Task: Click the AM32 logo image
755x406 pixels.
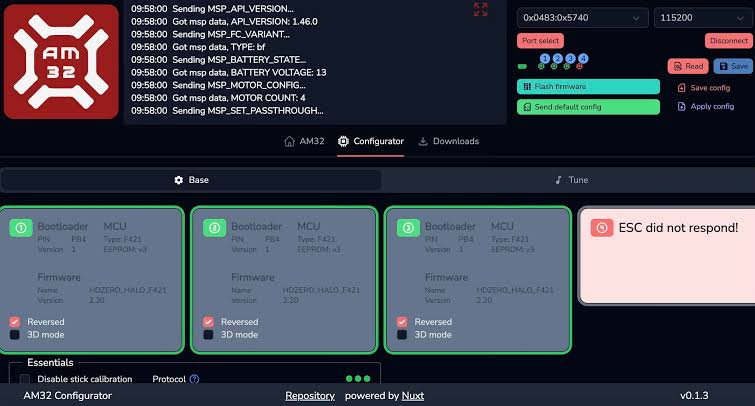Action: click(x=61, y=62)
